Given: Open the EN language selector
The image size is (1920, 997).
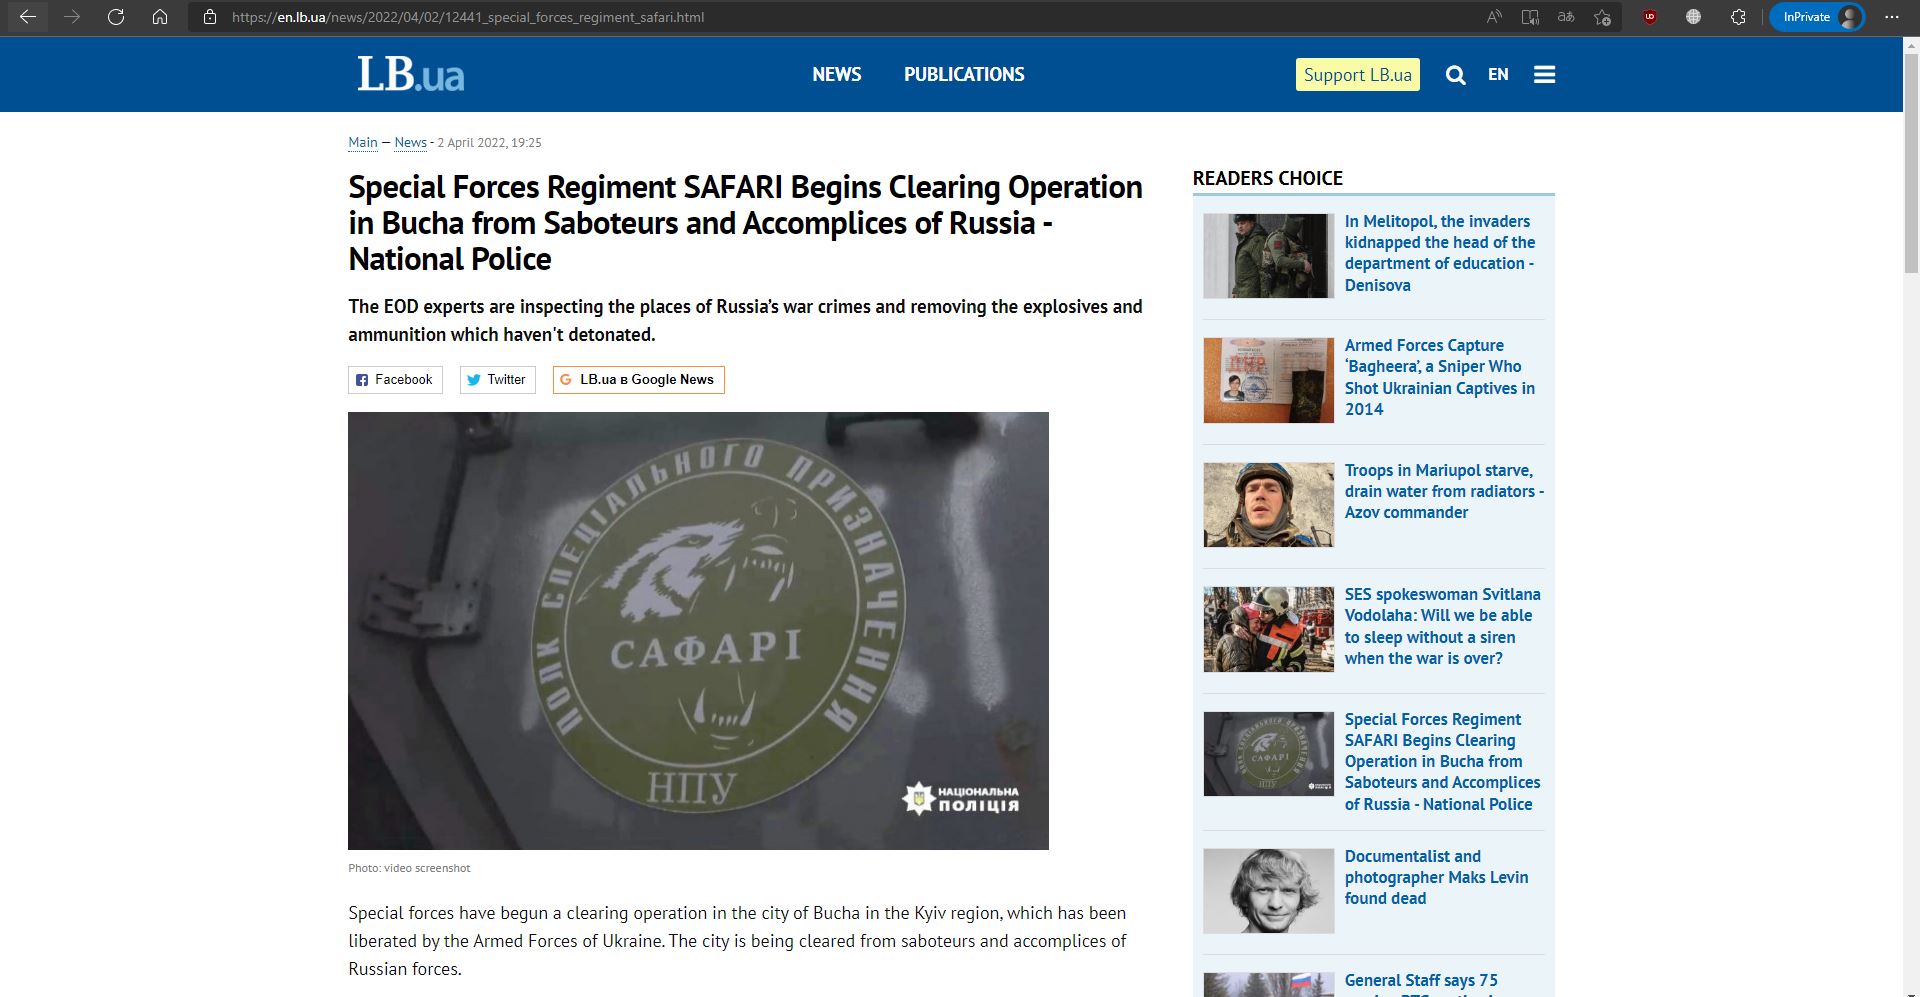Looking at the screenshot, I should pos(1498,74).
